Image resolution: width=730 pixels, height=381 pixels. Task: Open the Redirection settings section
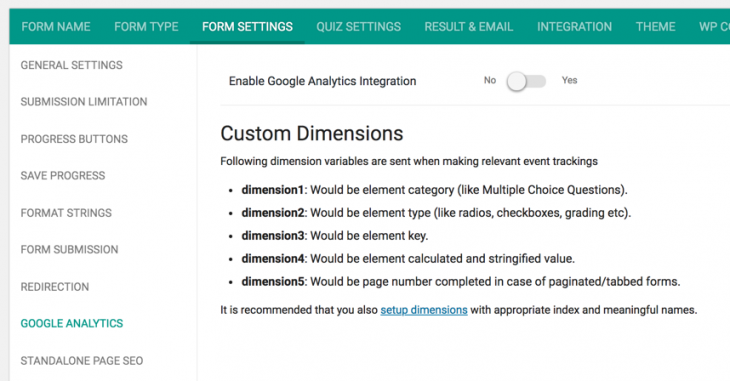click(x=55, y=287)
